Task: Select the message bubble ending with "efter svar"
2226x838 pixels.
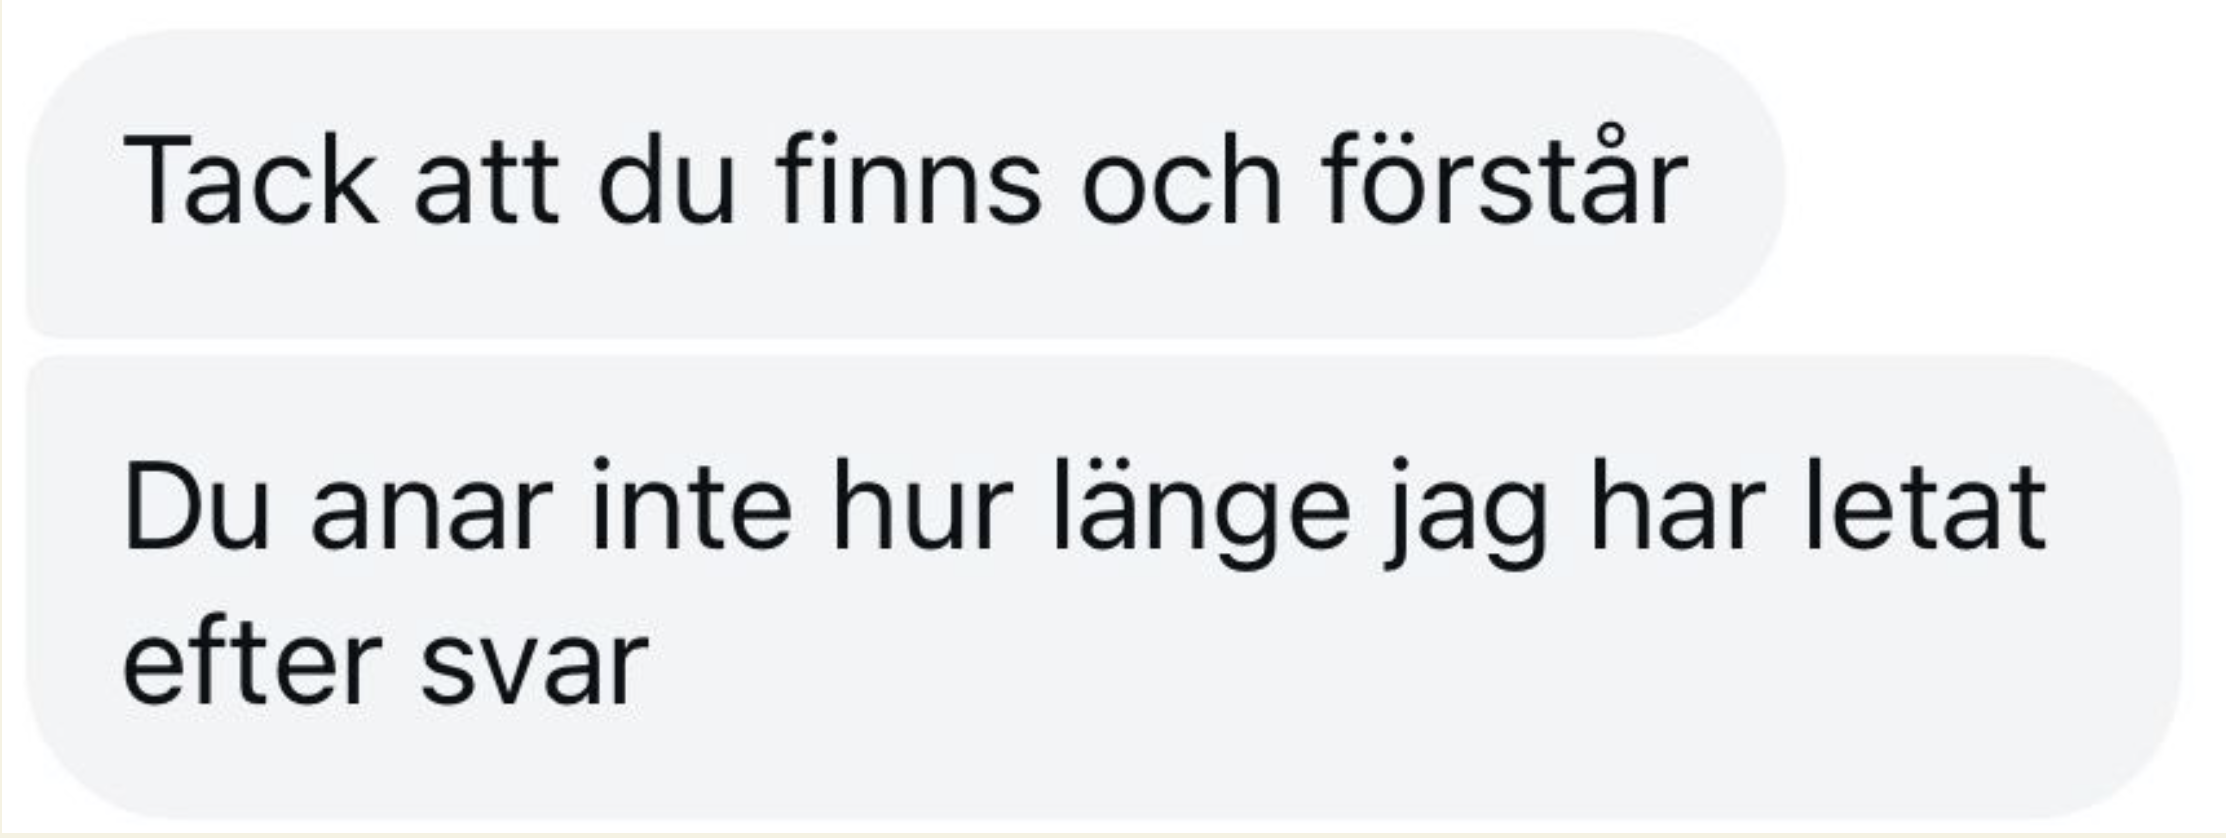Action: coord(1104,587)
